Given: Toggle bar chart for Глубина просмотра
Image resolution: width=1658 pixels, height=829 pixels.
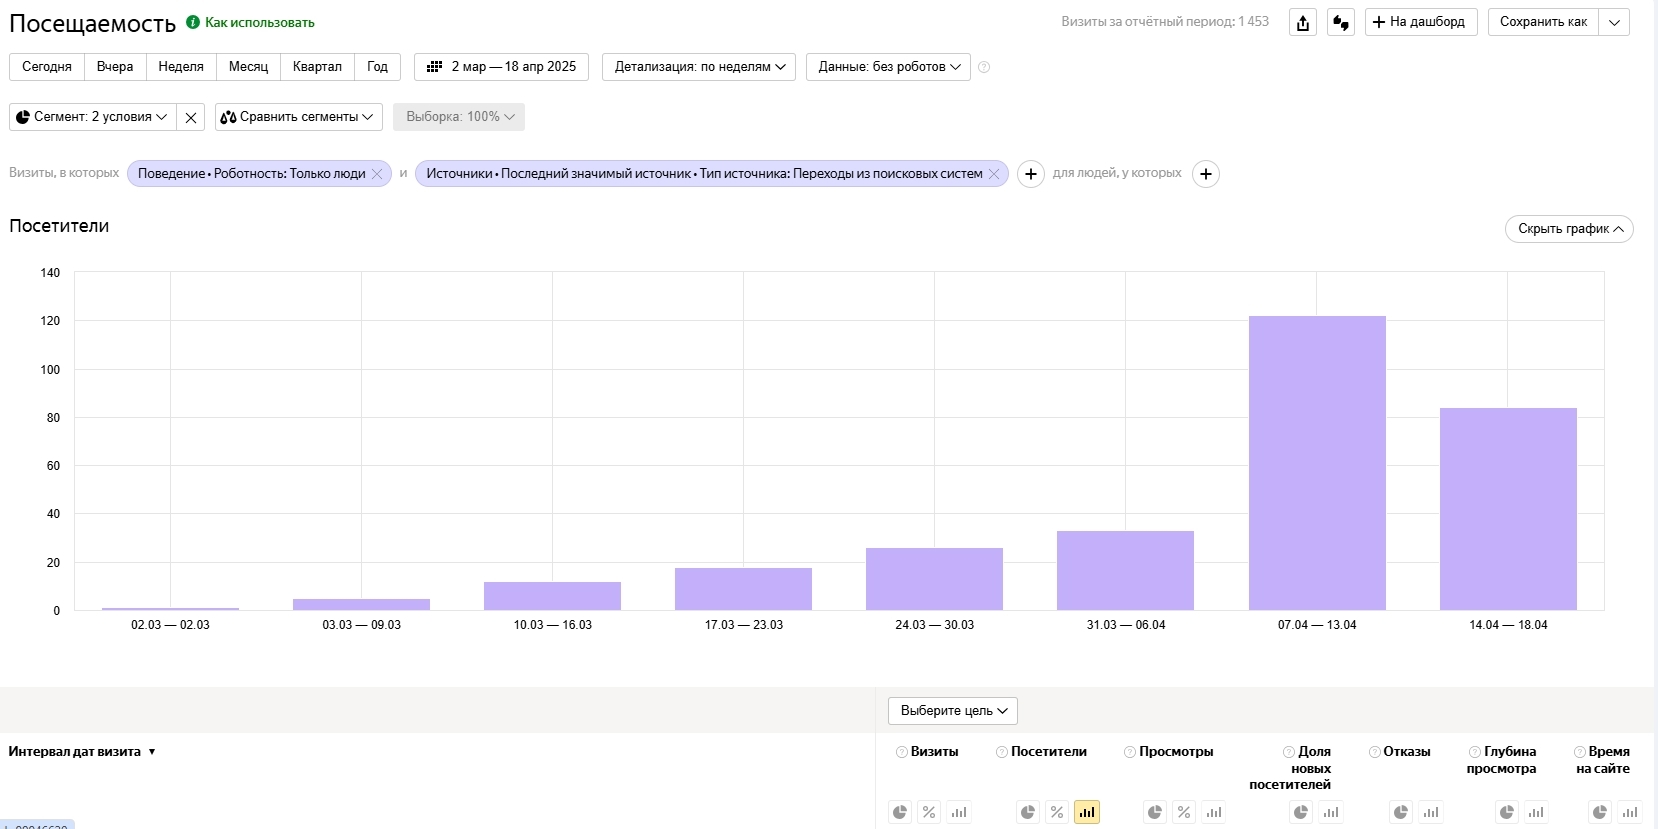Looking at the screenshot, I should [1536, 812].
